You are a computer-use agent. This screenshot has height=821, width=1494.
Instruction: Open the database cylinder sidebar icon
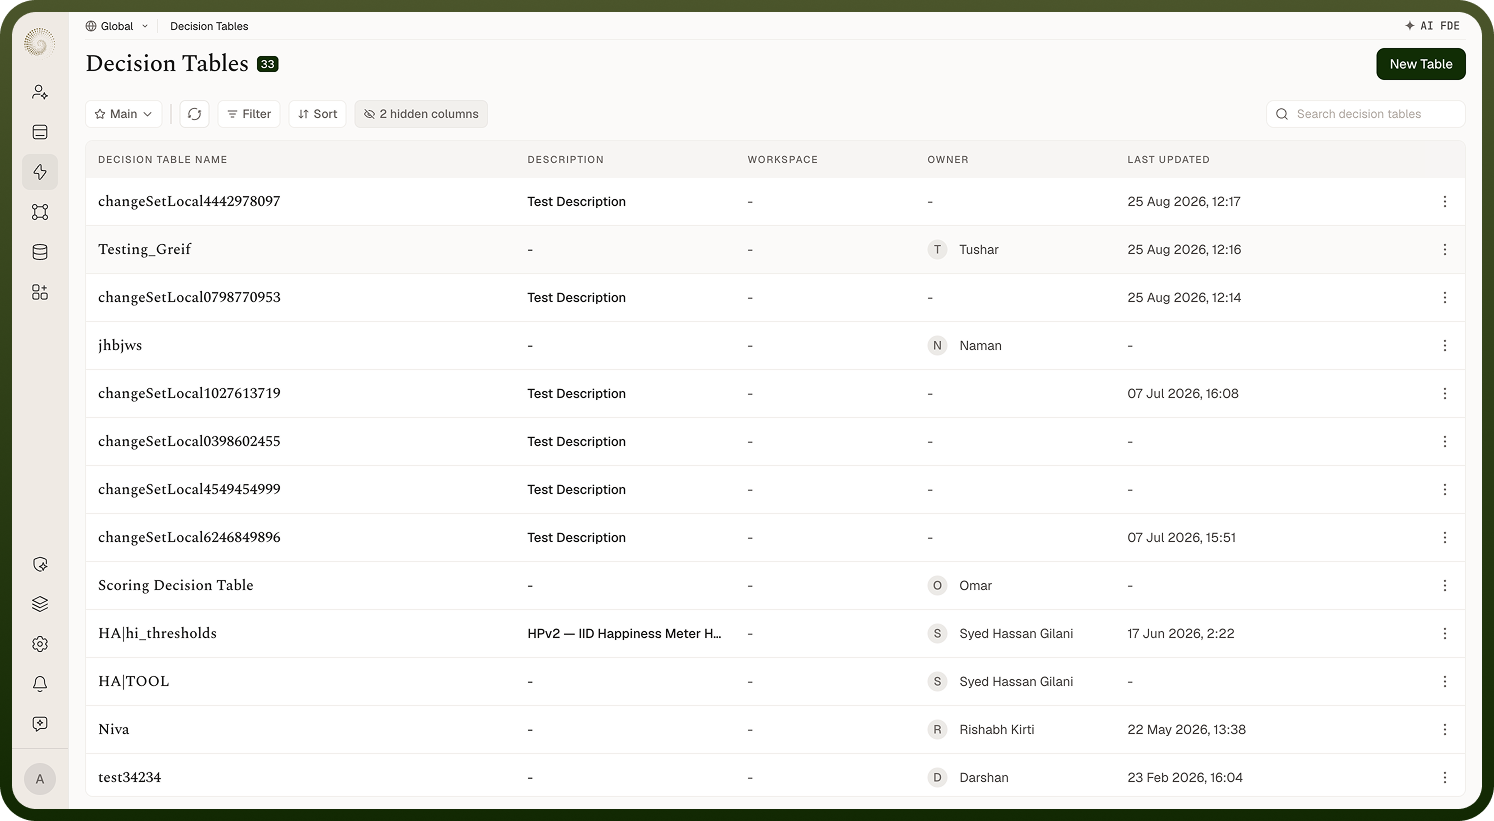[x=40, y=252]
